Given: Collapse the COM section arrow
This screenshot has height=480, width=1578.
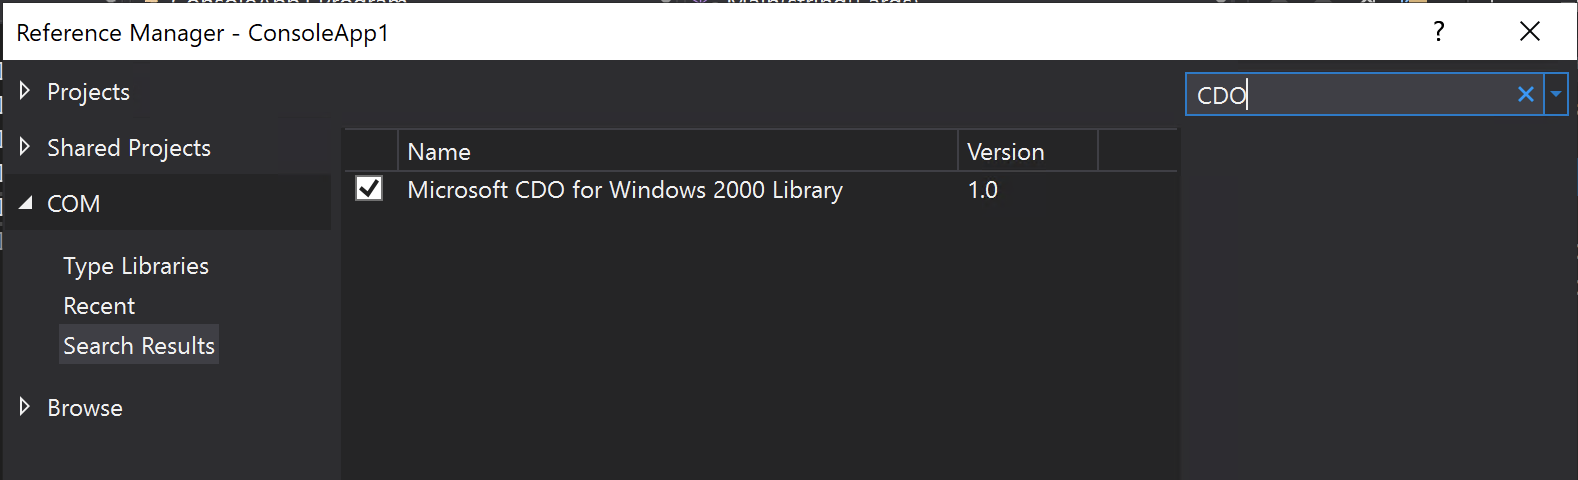Looking at the screenshot, I should tap(25, 204).
